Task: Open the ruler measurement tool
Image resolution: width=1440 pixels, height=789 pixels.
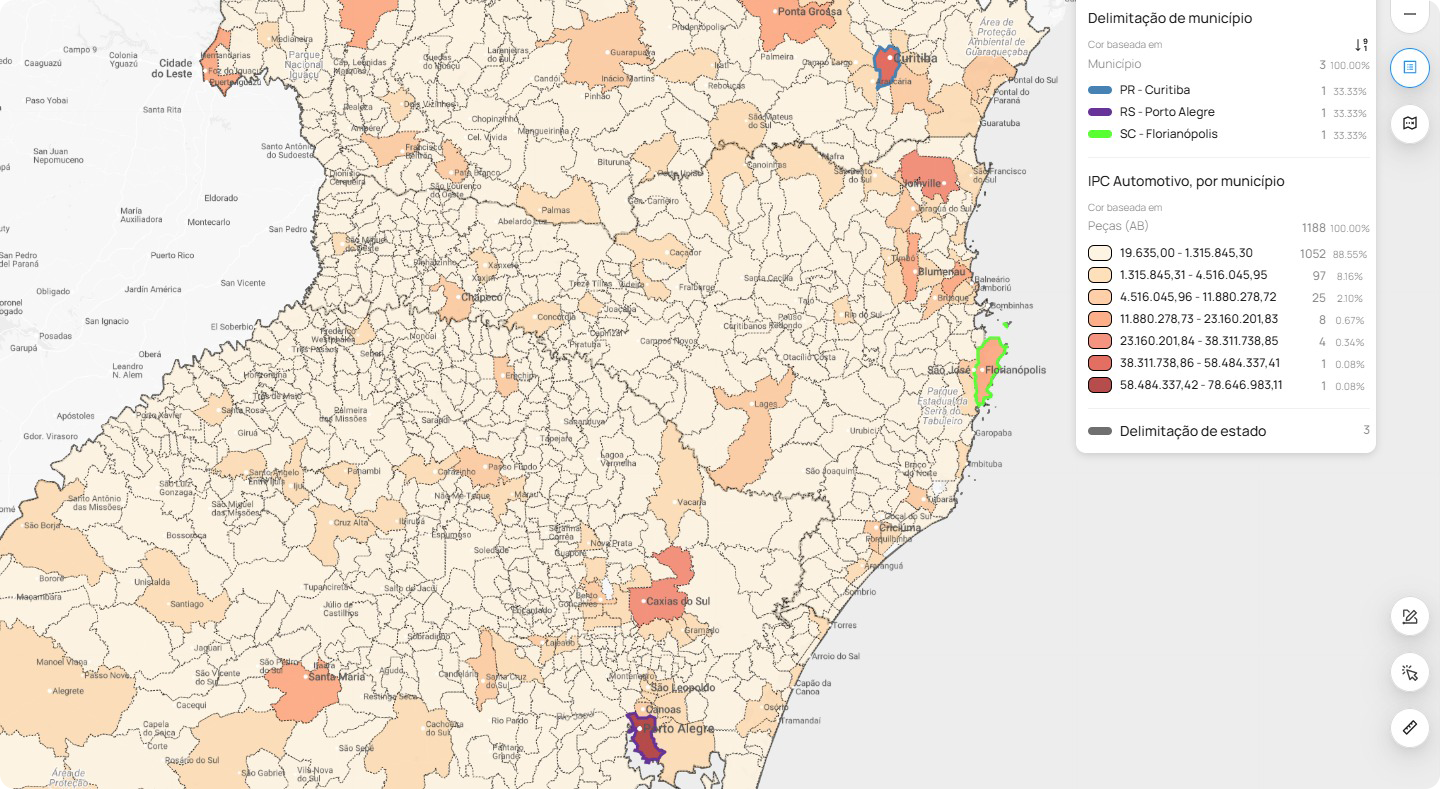Action: click(x=1410, y=727)
